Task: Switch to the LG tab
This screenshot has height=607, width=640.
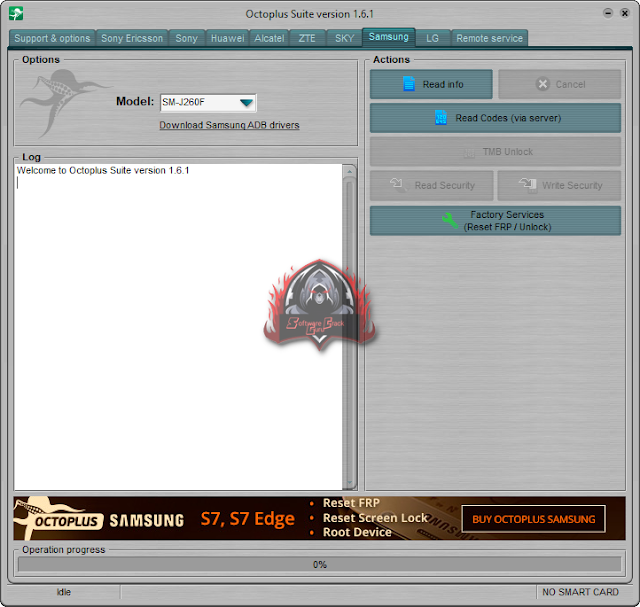Action: pos(433,38)
